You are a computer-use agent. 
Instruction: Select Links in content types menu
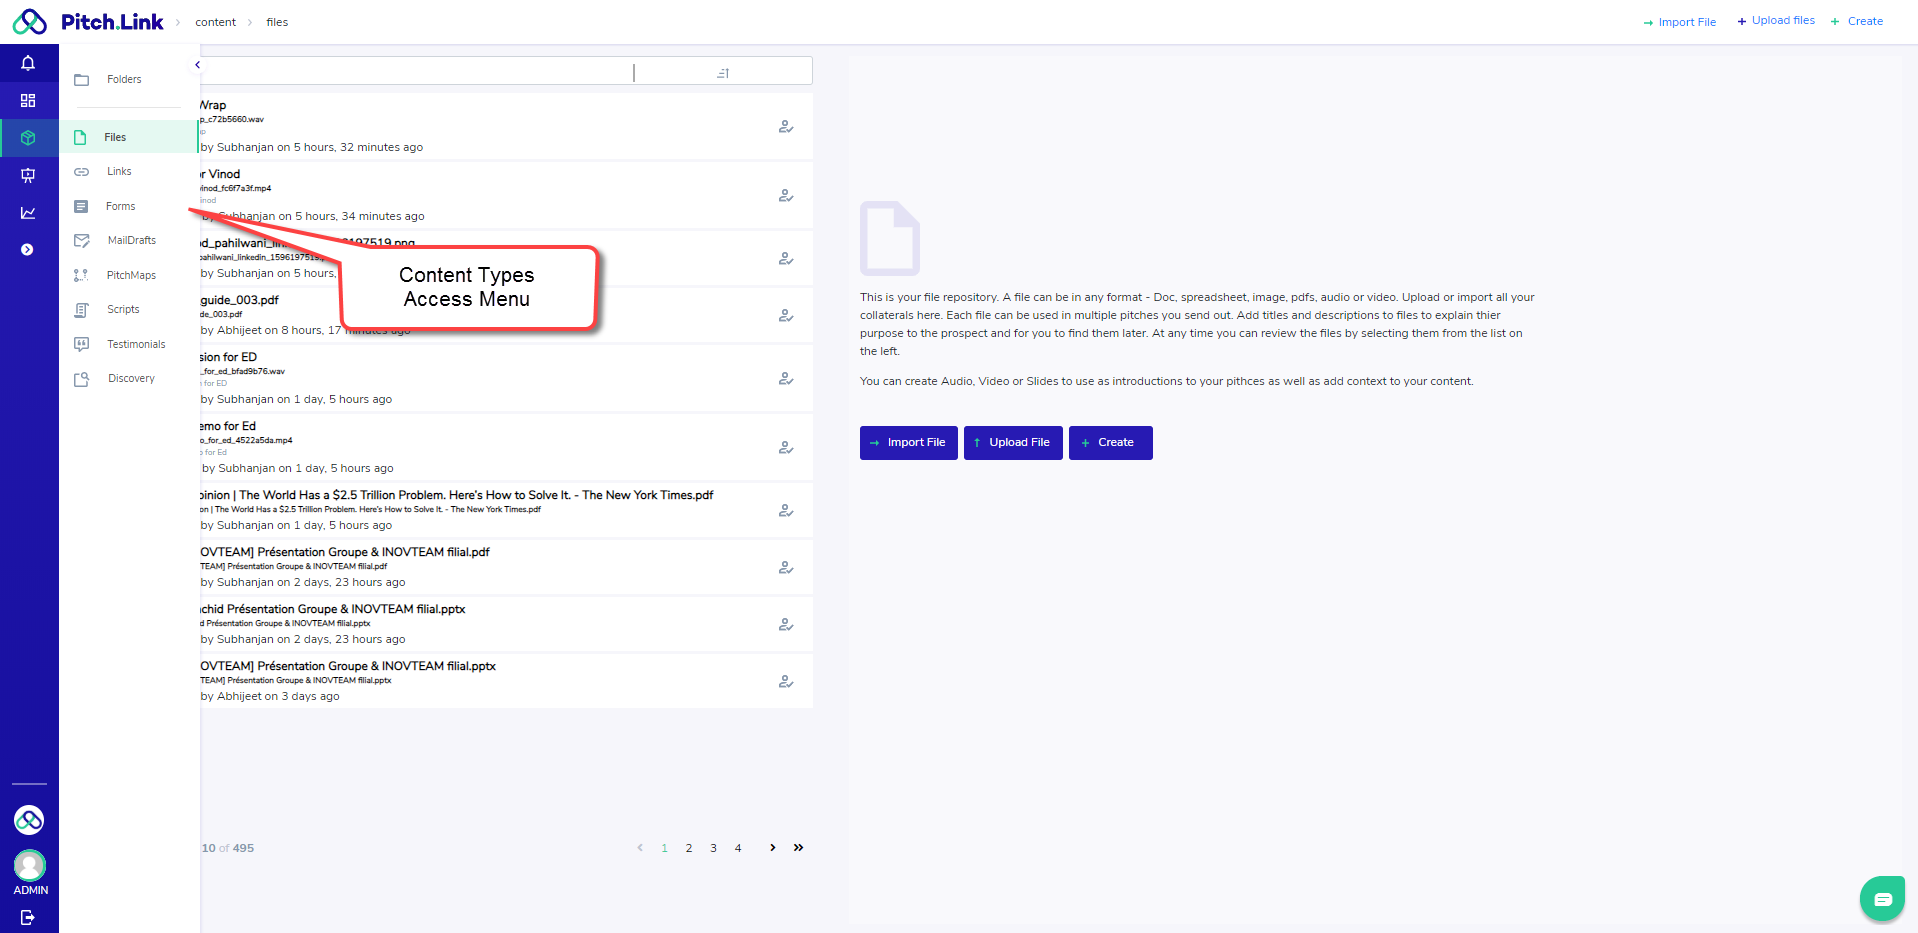point(119,172)
